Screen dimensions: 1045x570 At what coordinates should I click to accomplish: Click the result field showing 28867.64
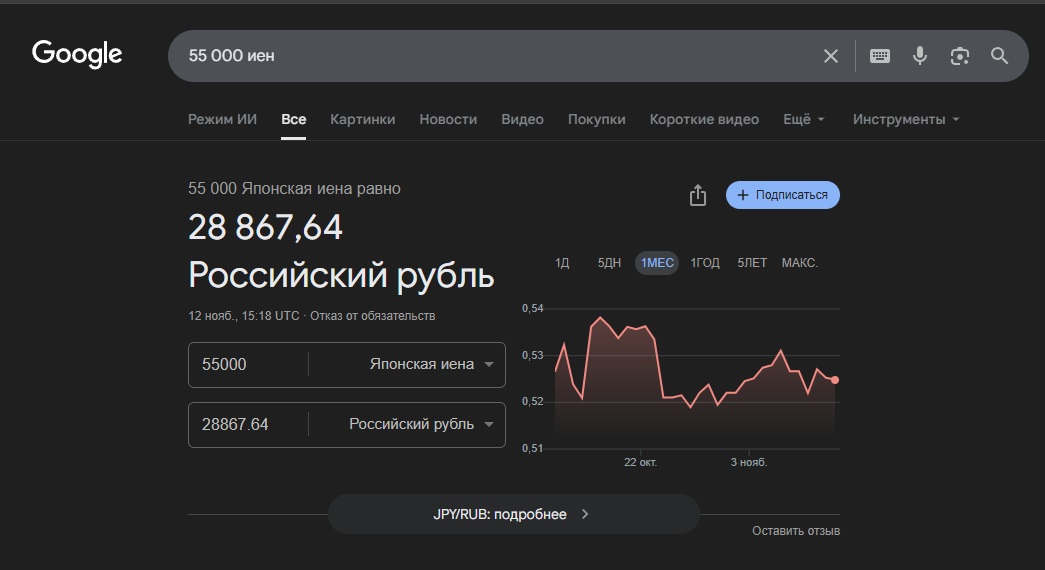248,425
